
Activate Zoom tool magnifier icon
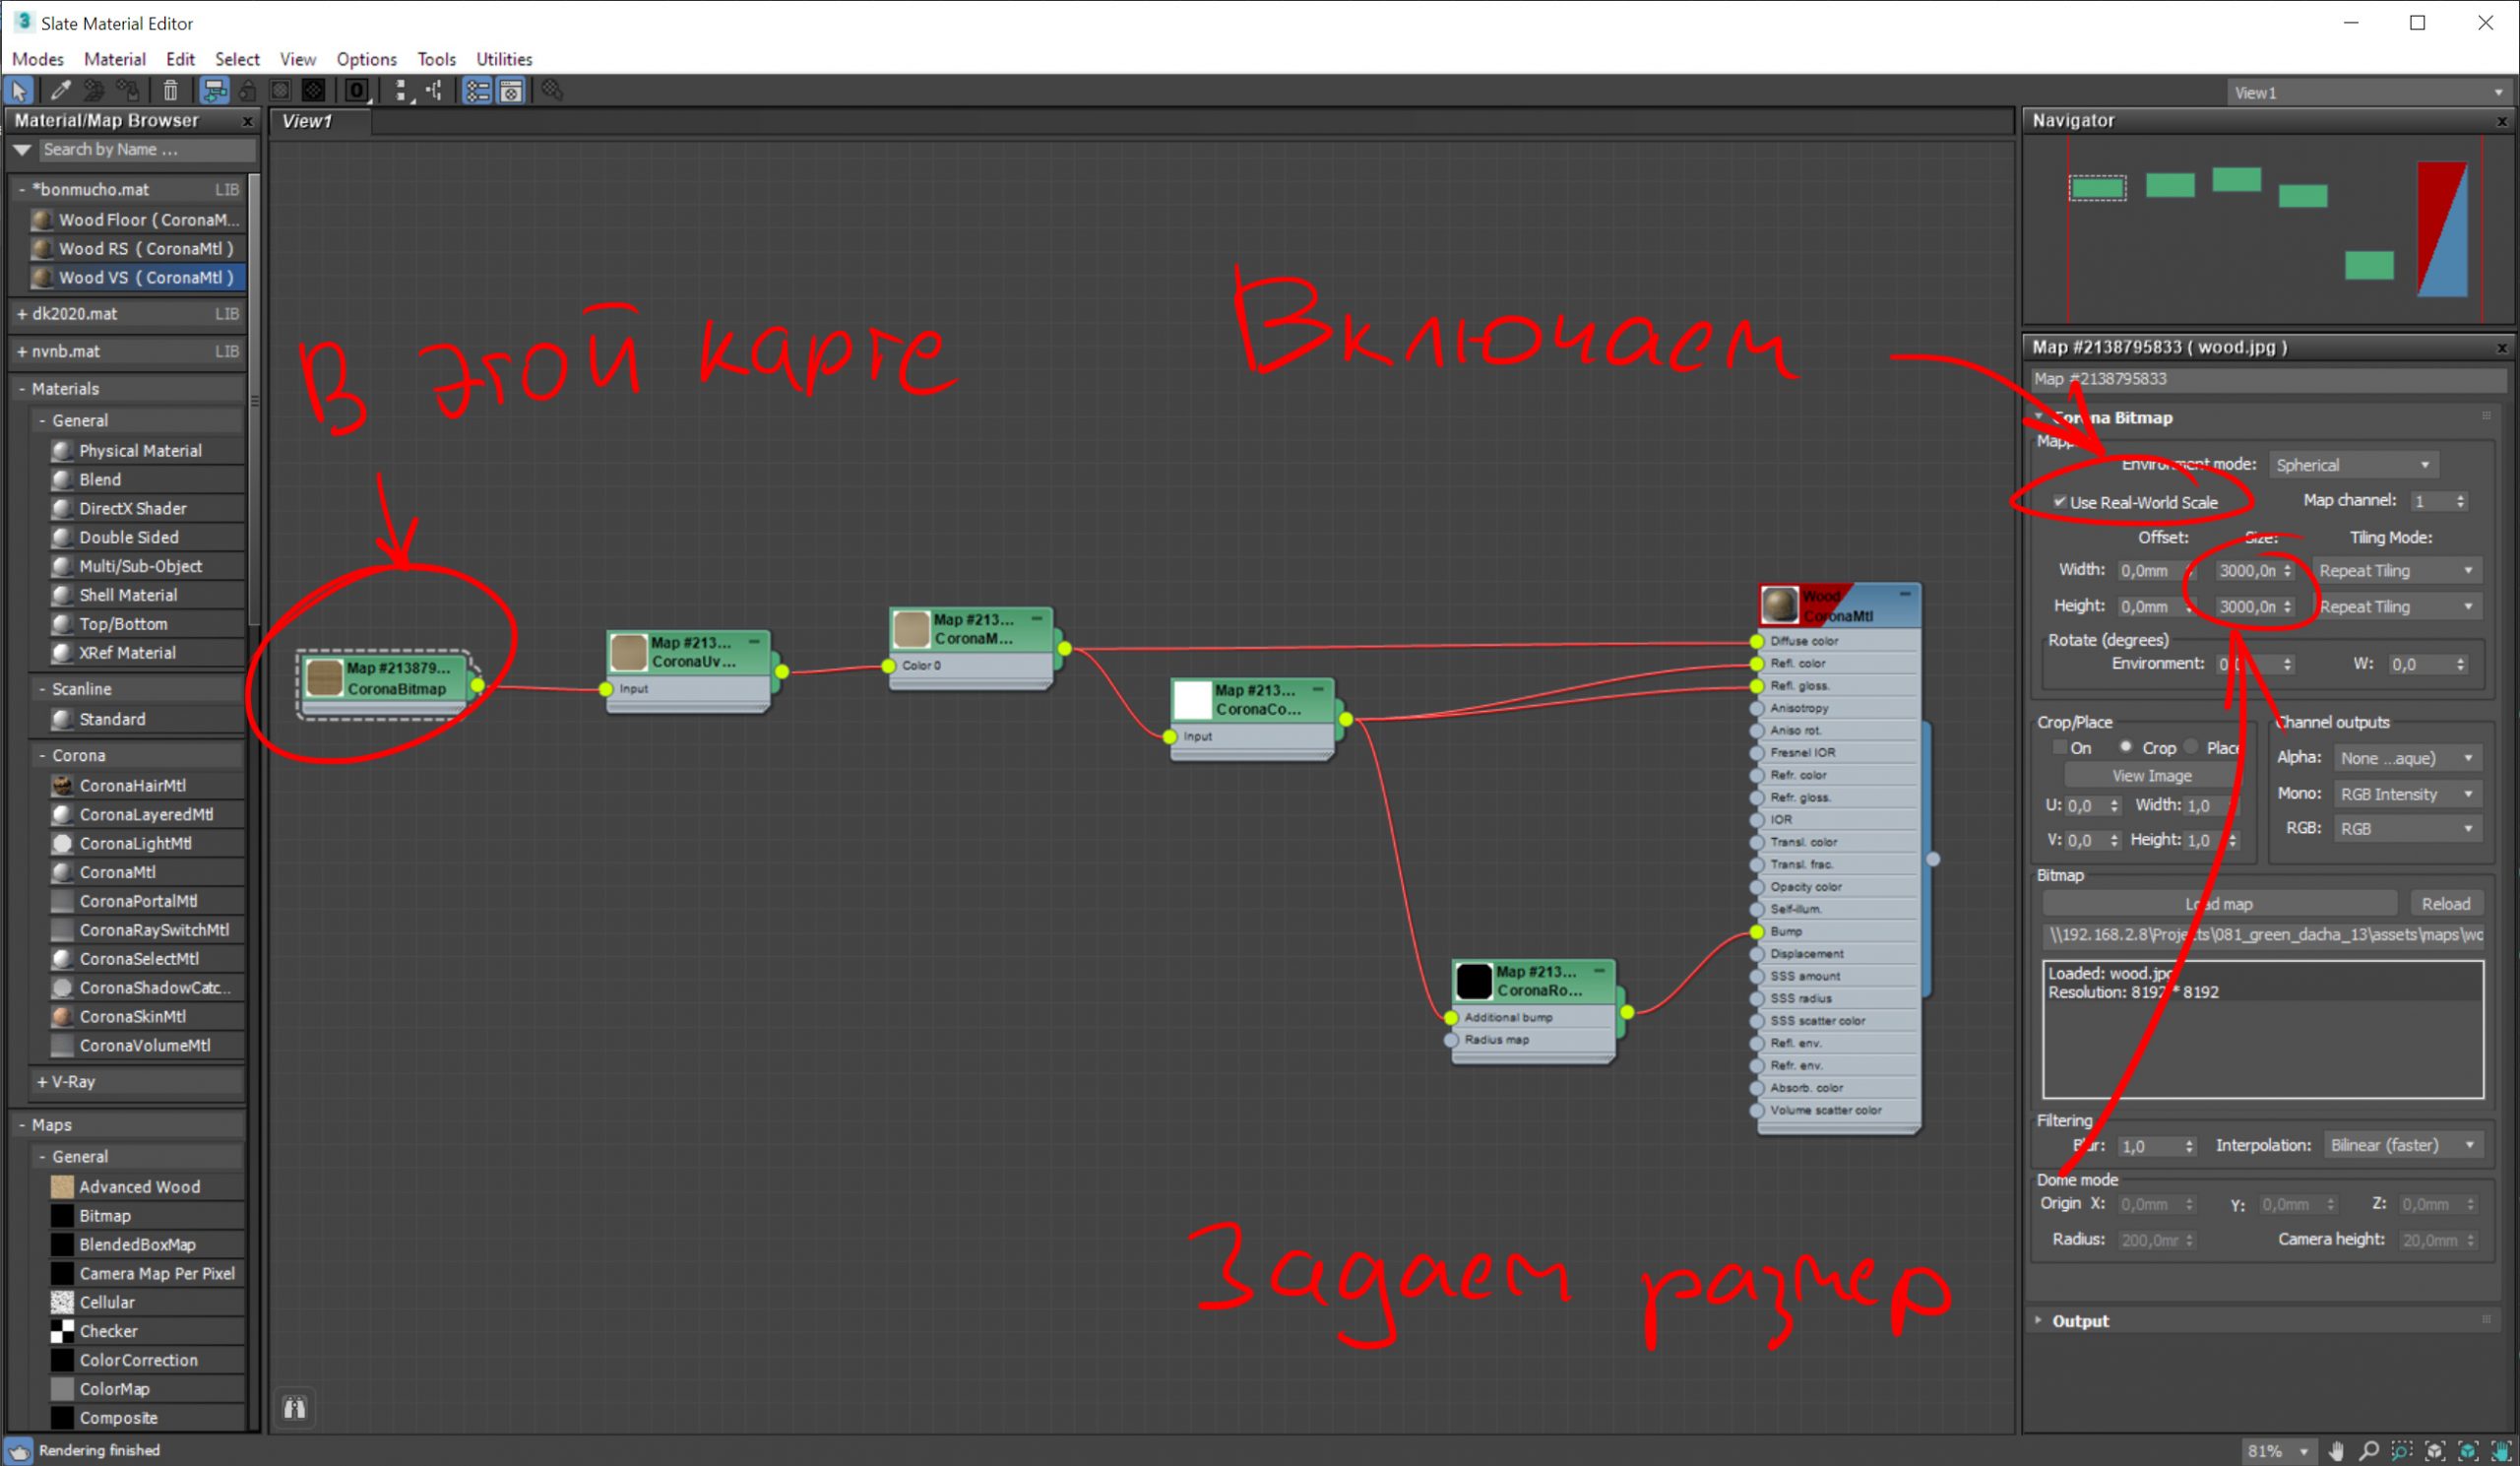2369,1450
